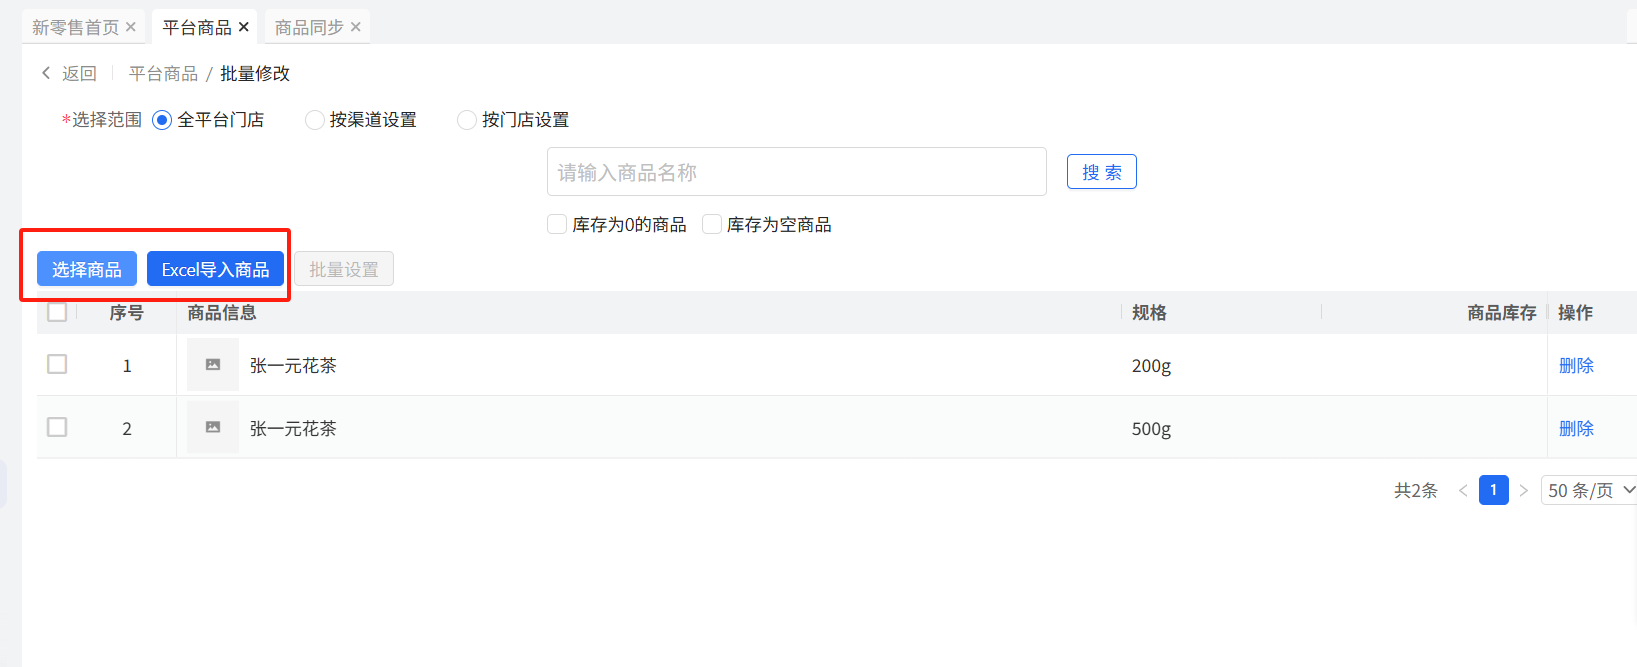Screen dimensions: 1637x667
Task: Click the 返回 back arrow
Action: 46,73
